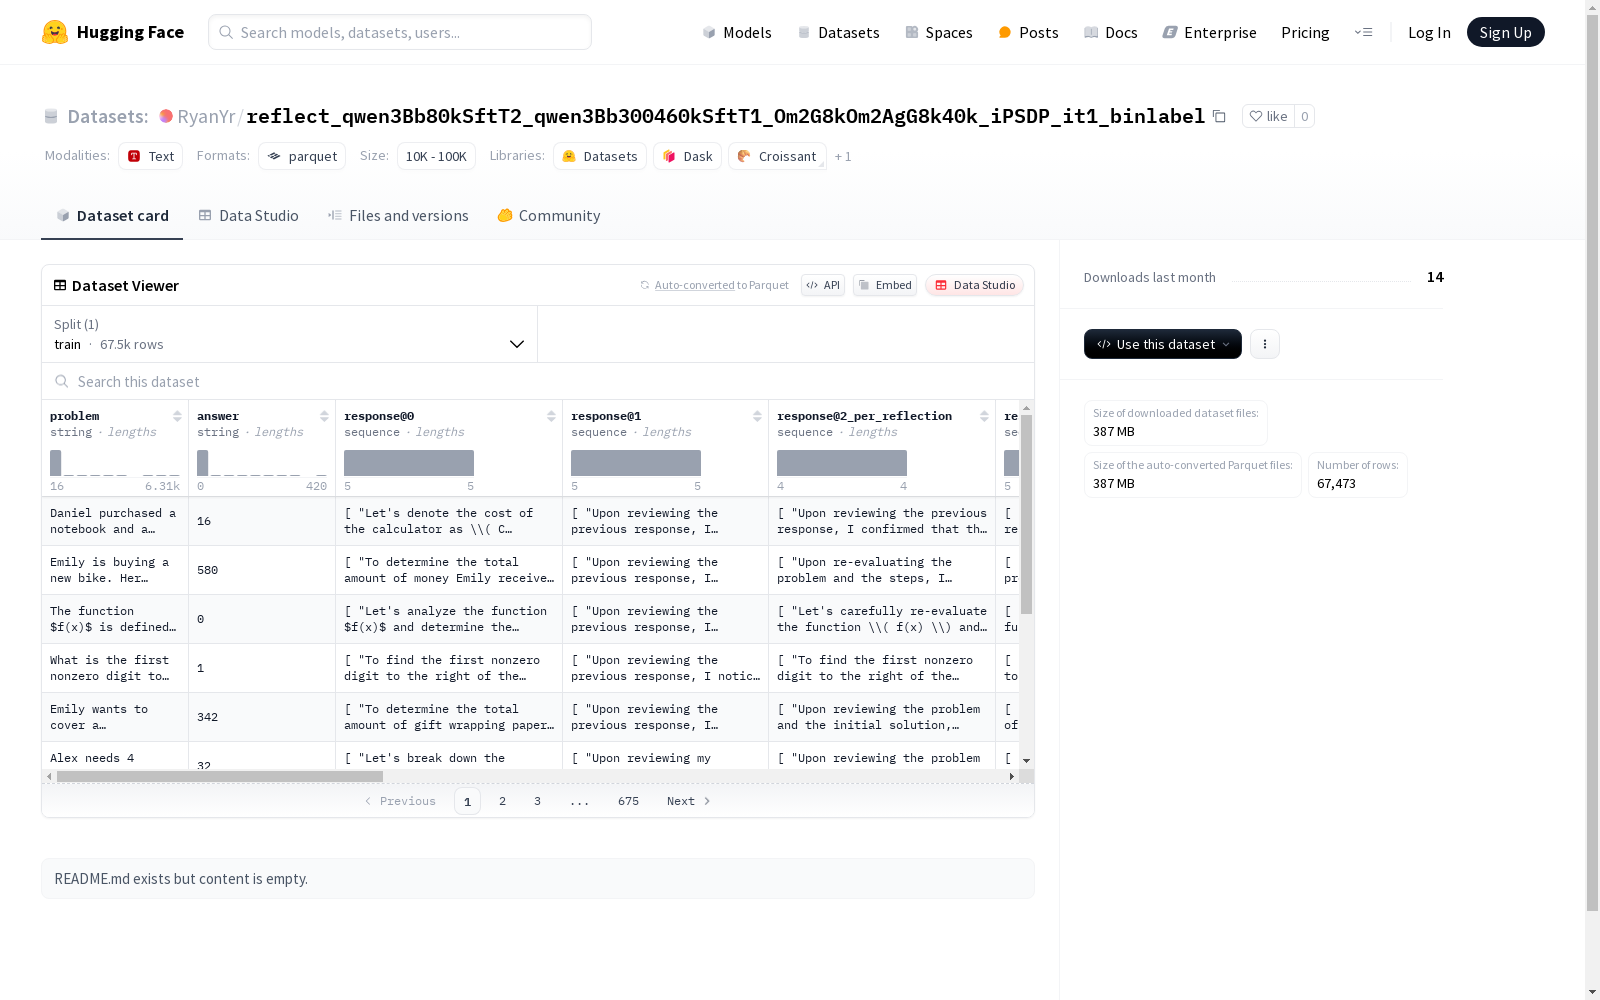Open the Pricing page
Viewport: 1600px width, 1000px height.
[x=1305, y=32]
